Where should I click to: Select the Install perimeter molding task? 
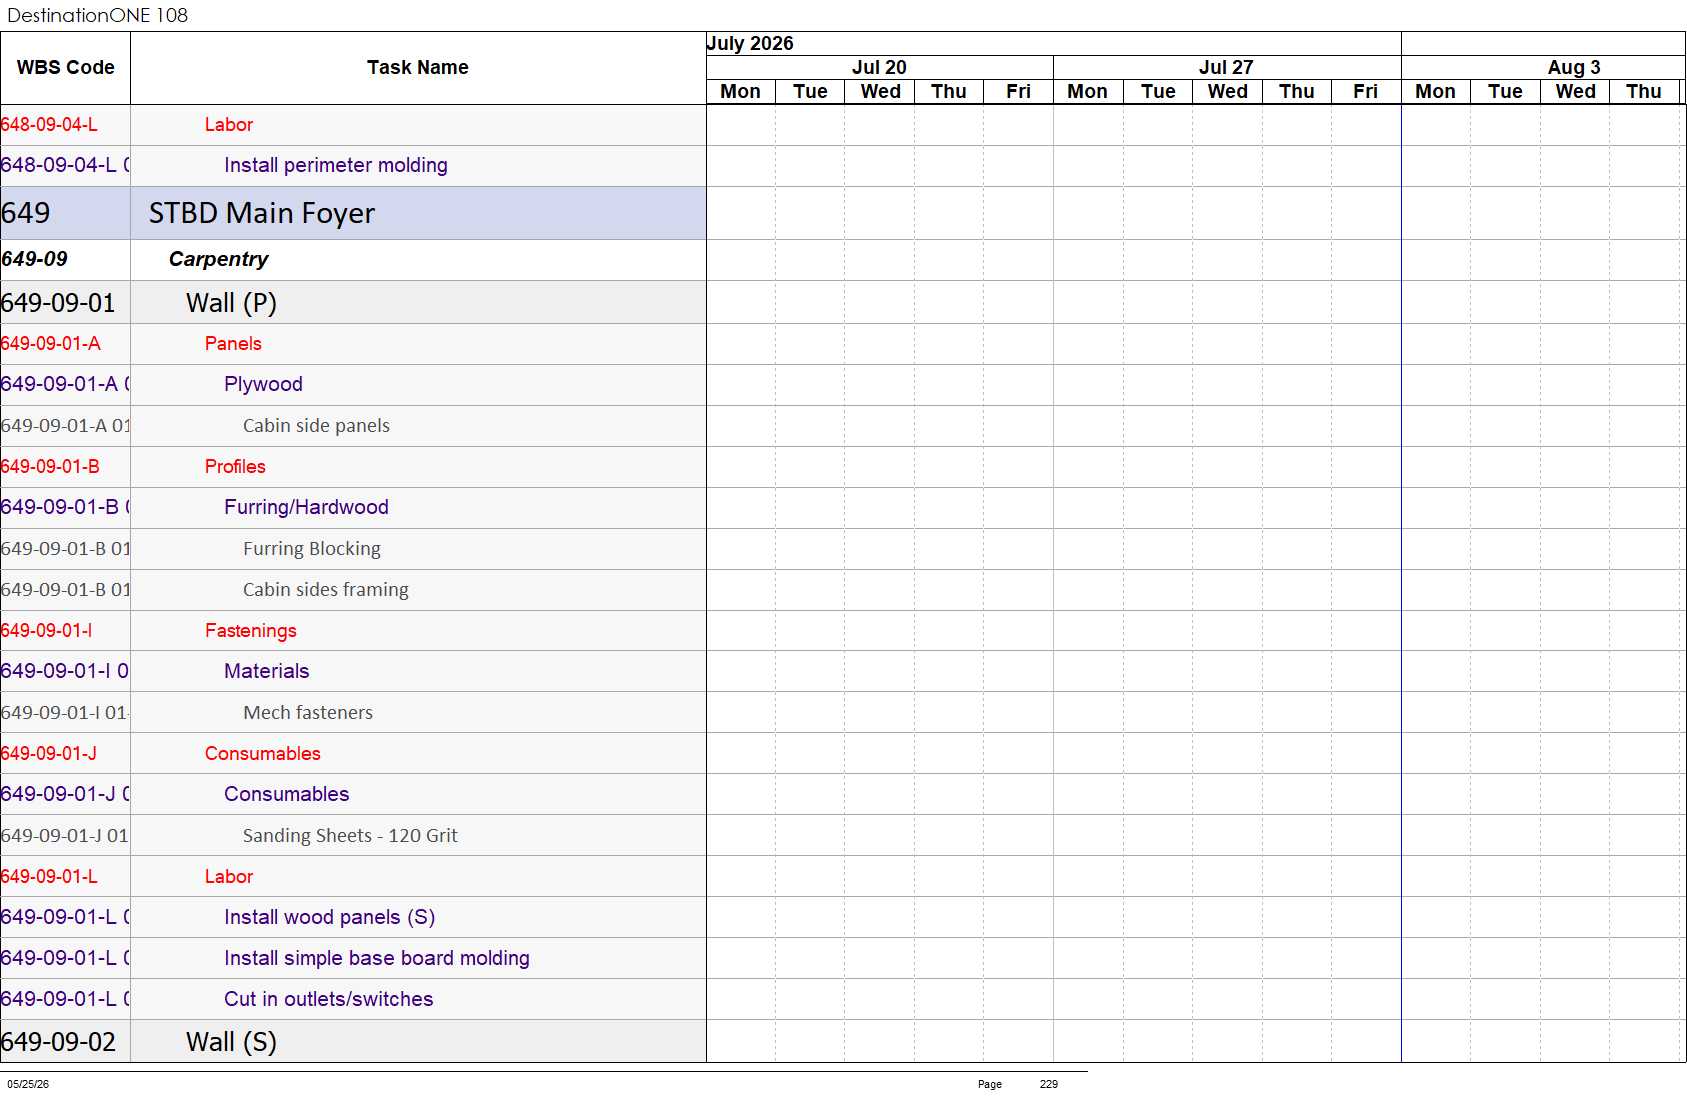click(x=335, y=165)
